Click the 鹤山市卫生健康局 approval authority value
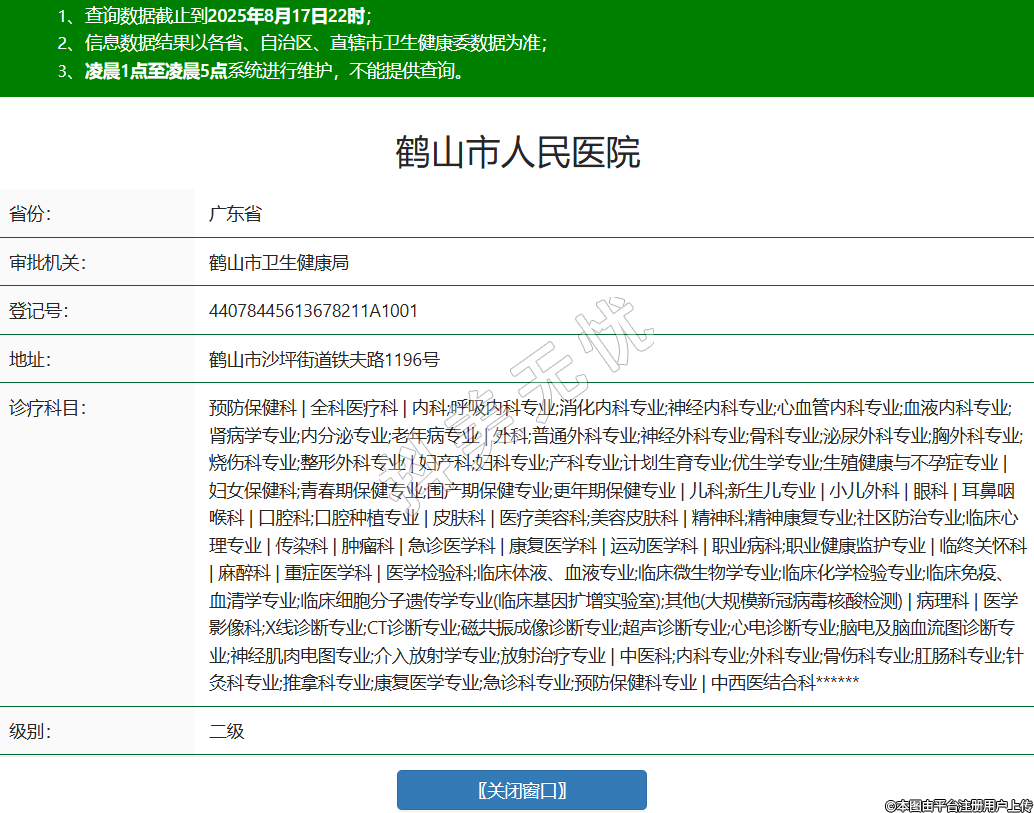 point(278,262)
